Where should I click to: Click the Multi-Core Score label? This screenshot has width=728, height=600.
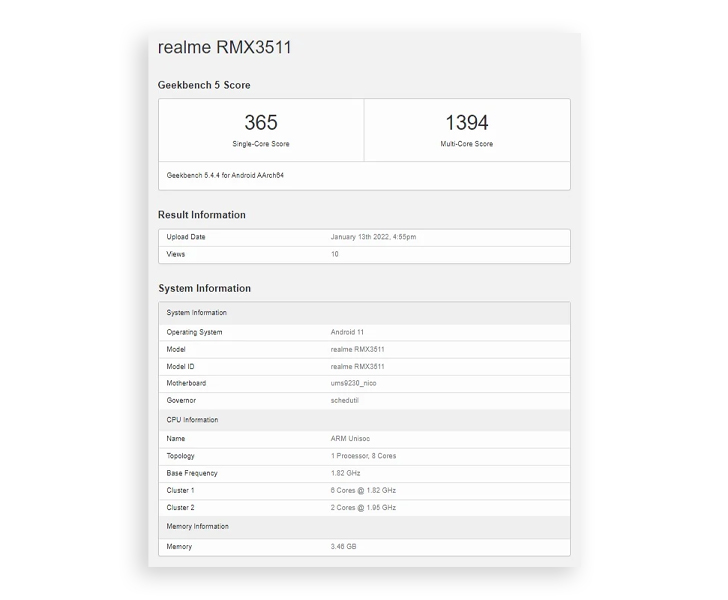click(x=467, y=144)
